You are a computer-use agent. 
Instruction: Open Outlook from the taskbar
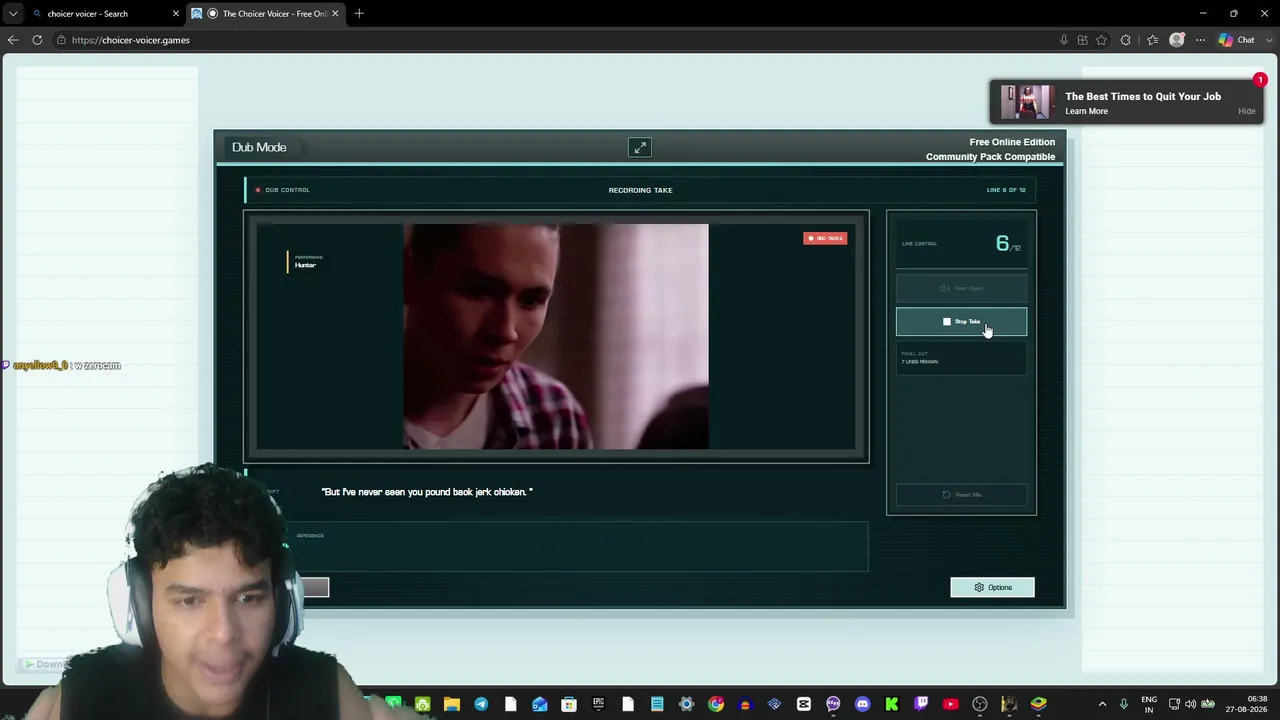tap(540, 705)
